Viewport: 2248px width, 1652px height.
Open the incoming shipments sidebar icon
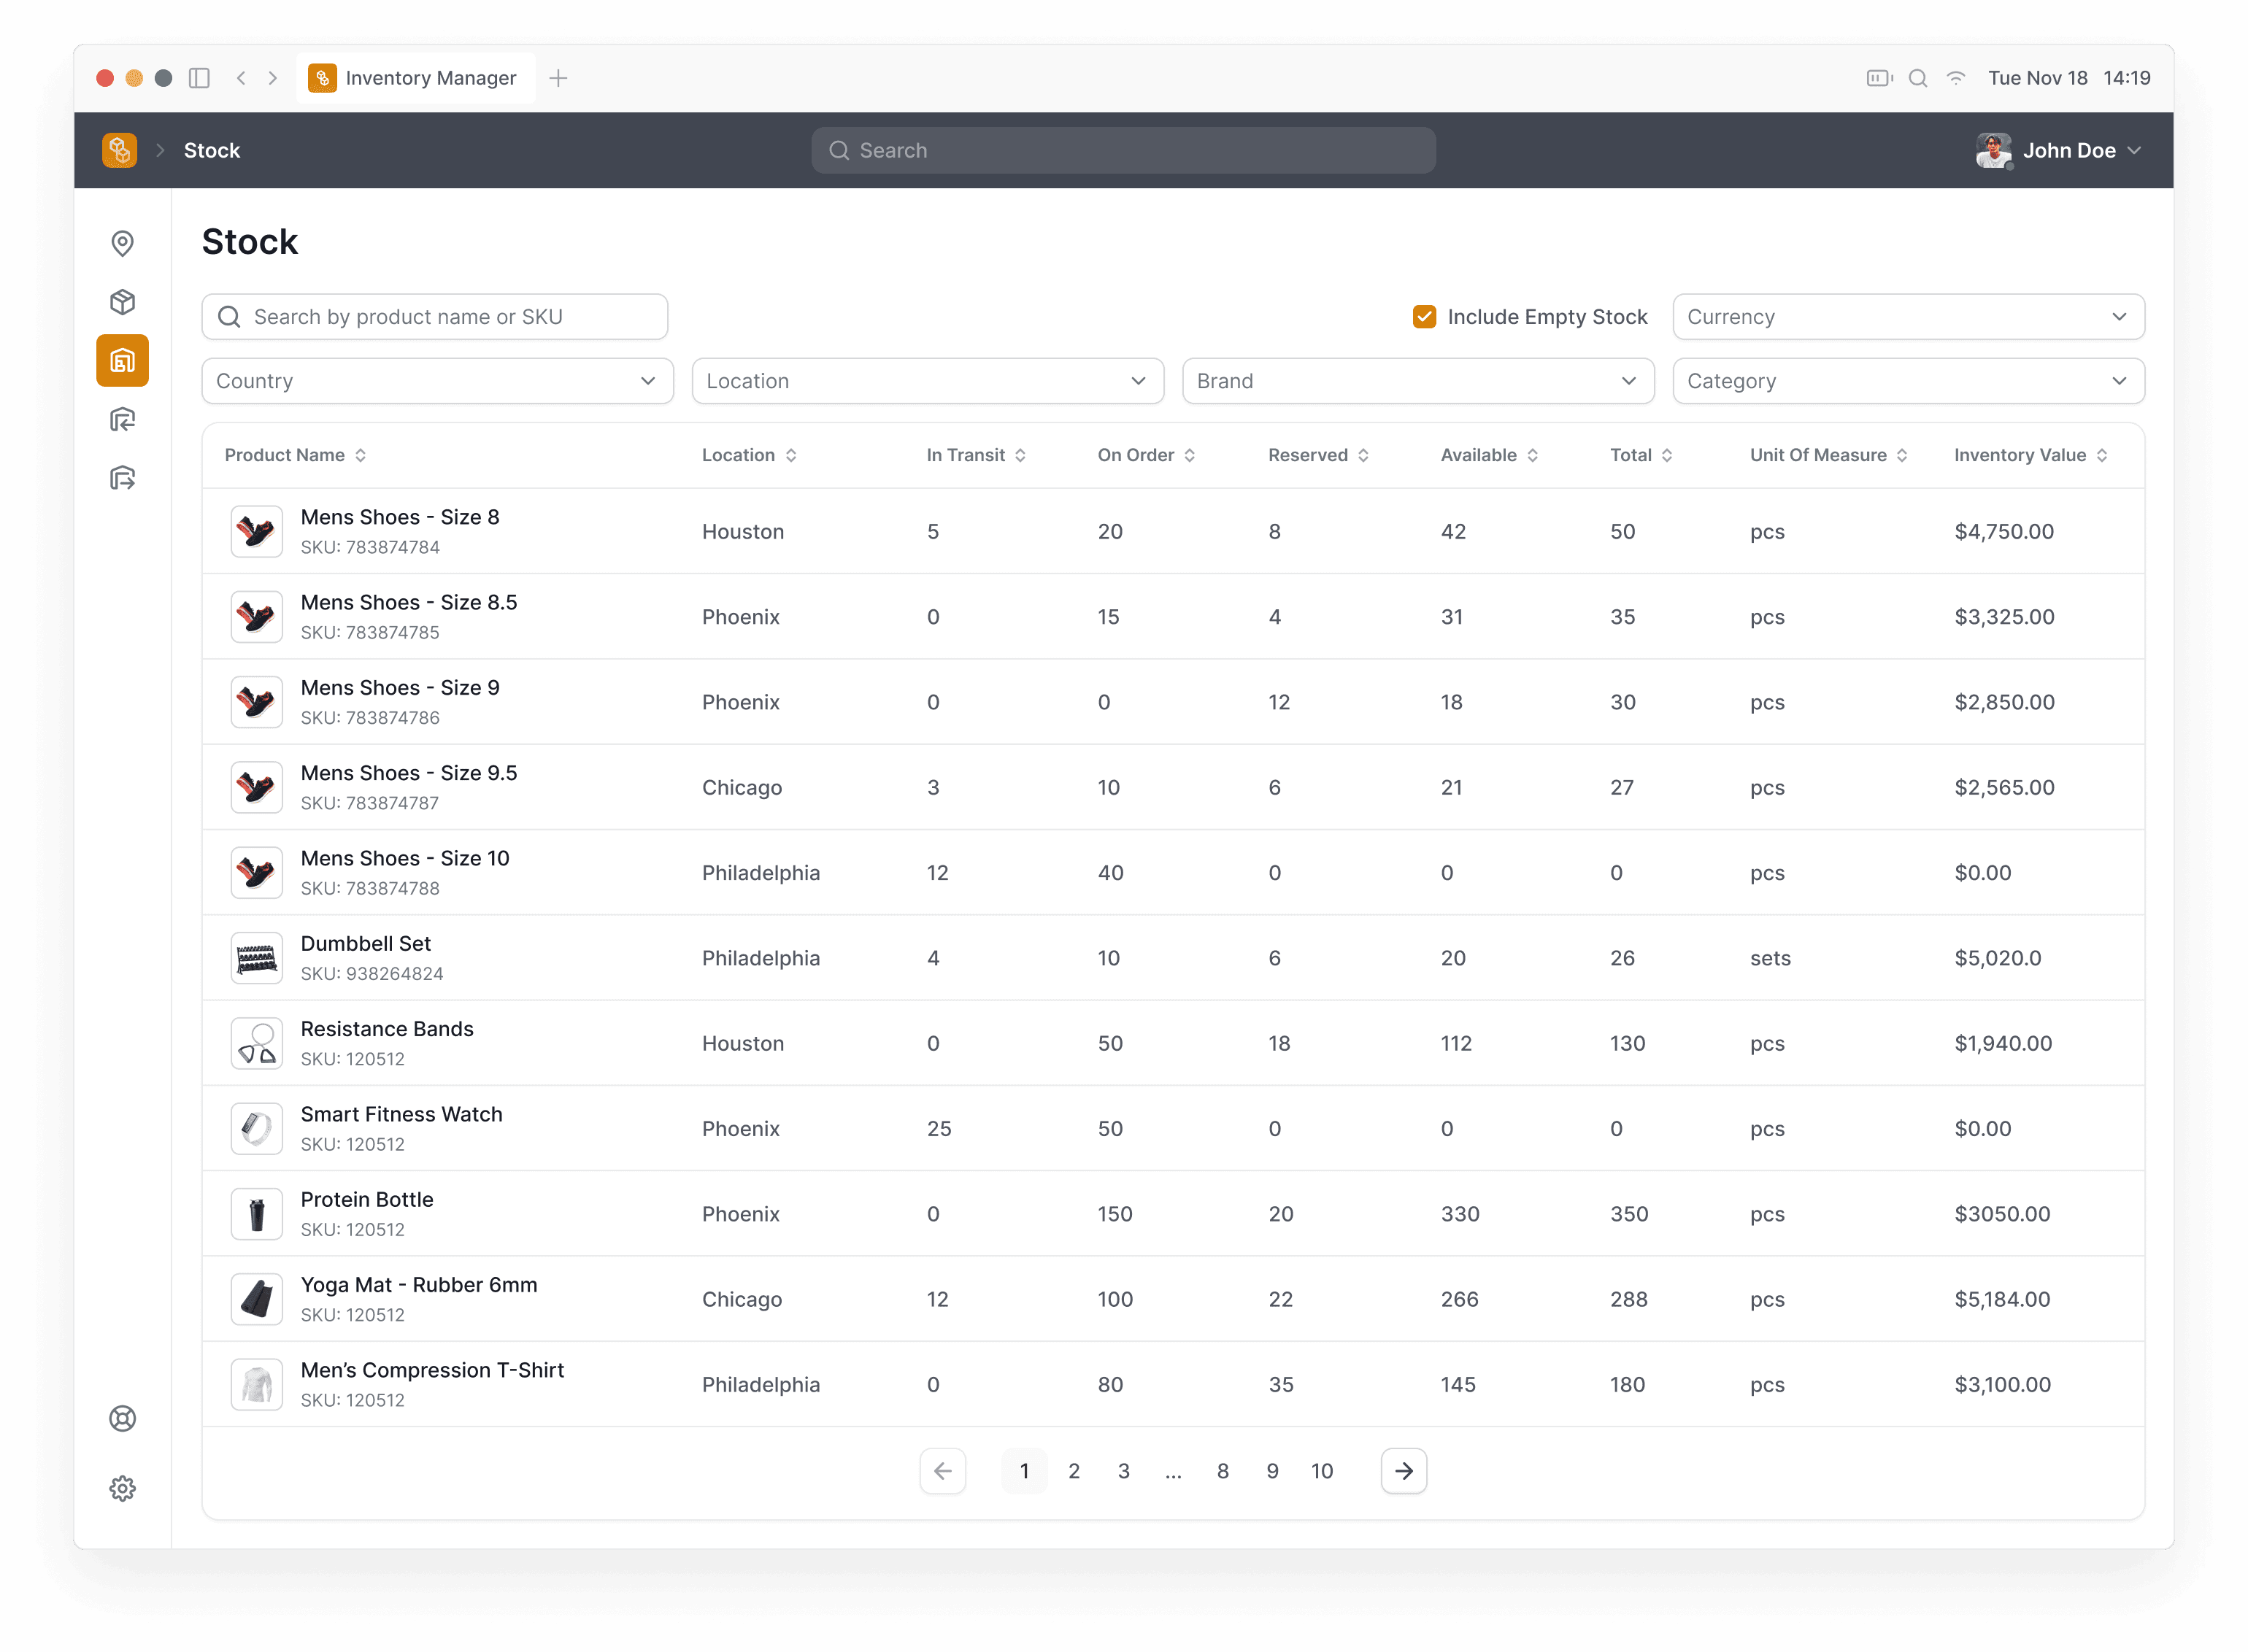122,419
